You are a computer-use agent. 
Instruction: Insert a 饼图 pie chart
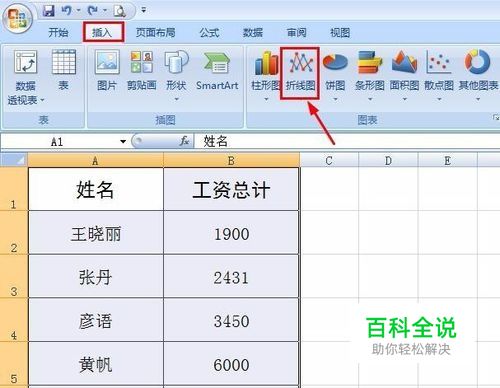[335, 75]
